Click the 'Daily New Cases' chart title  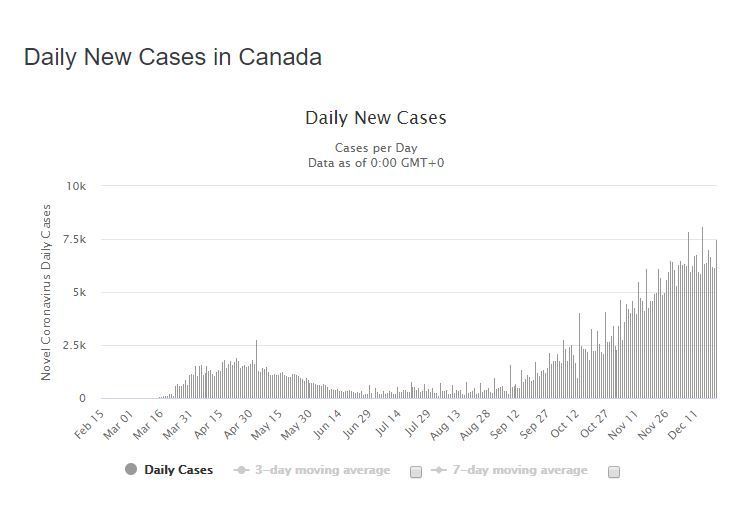point(375,118)
